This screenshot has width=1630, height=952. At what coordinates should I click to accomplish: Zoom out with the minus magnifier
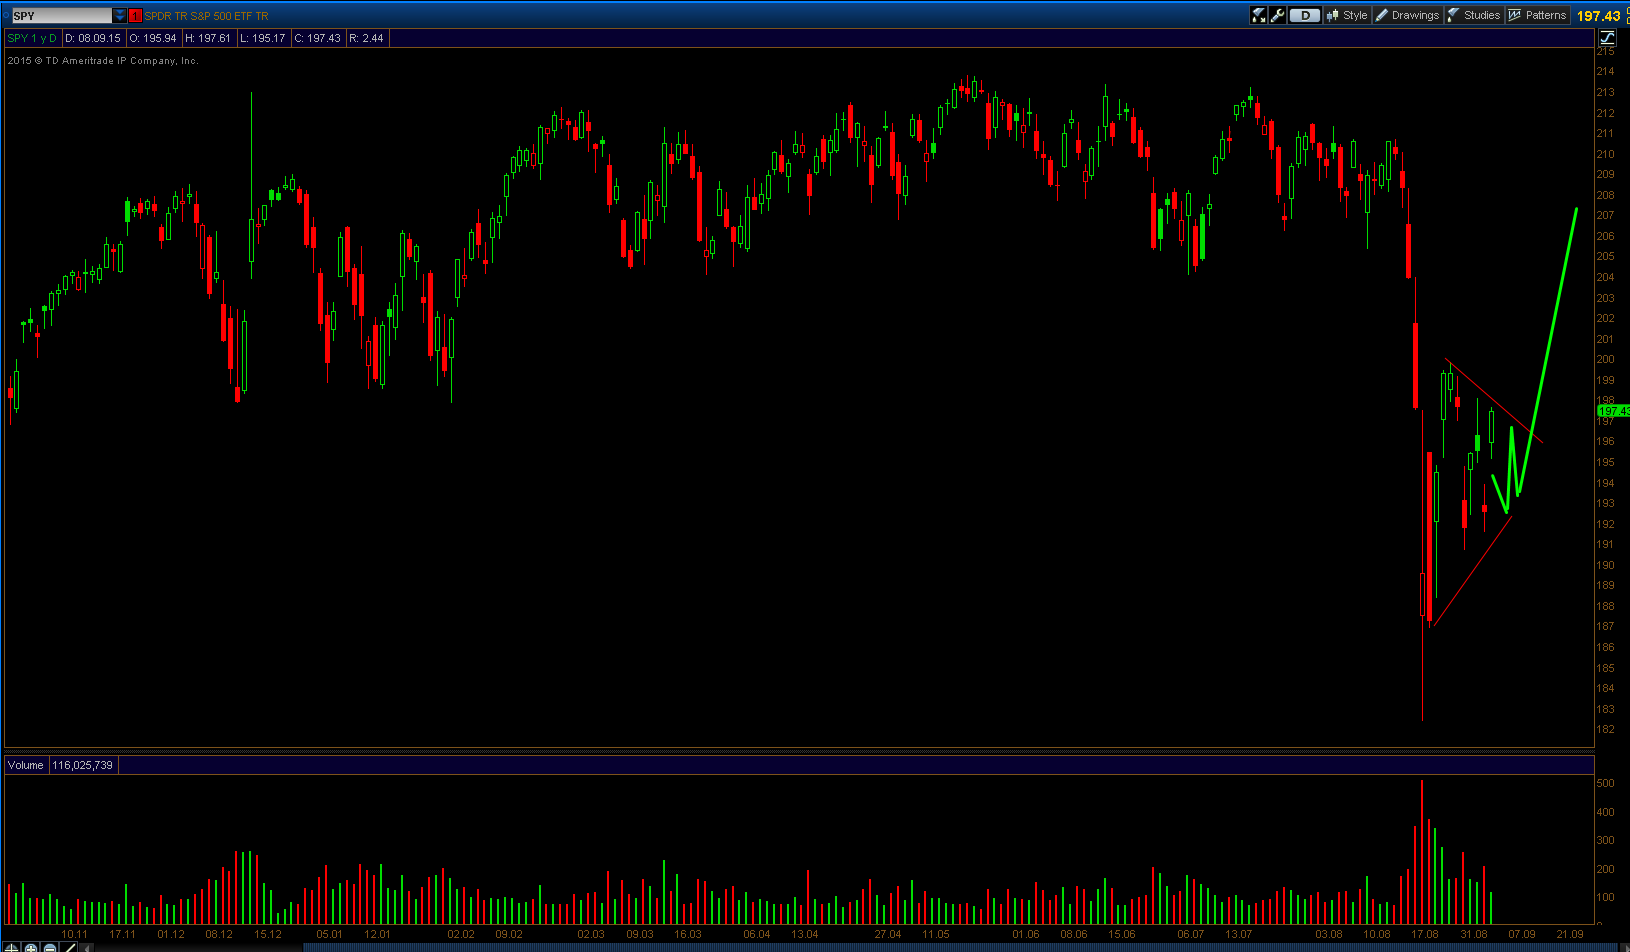pos(50,946)
